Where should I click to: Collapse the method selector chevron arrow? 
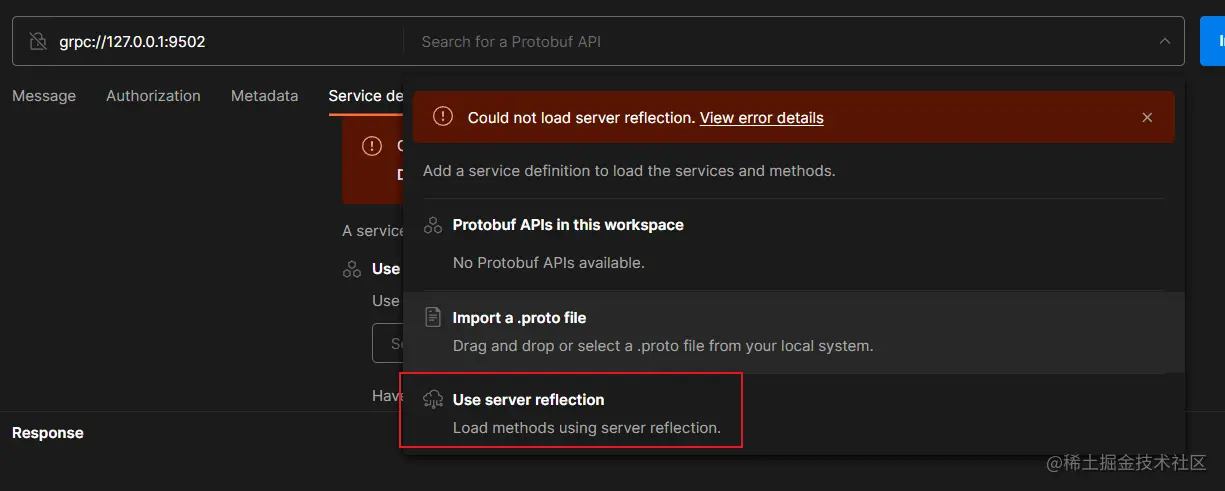coord(1165,42)
